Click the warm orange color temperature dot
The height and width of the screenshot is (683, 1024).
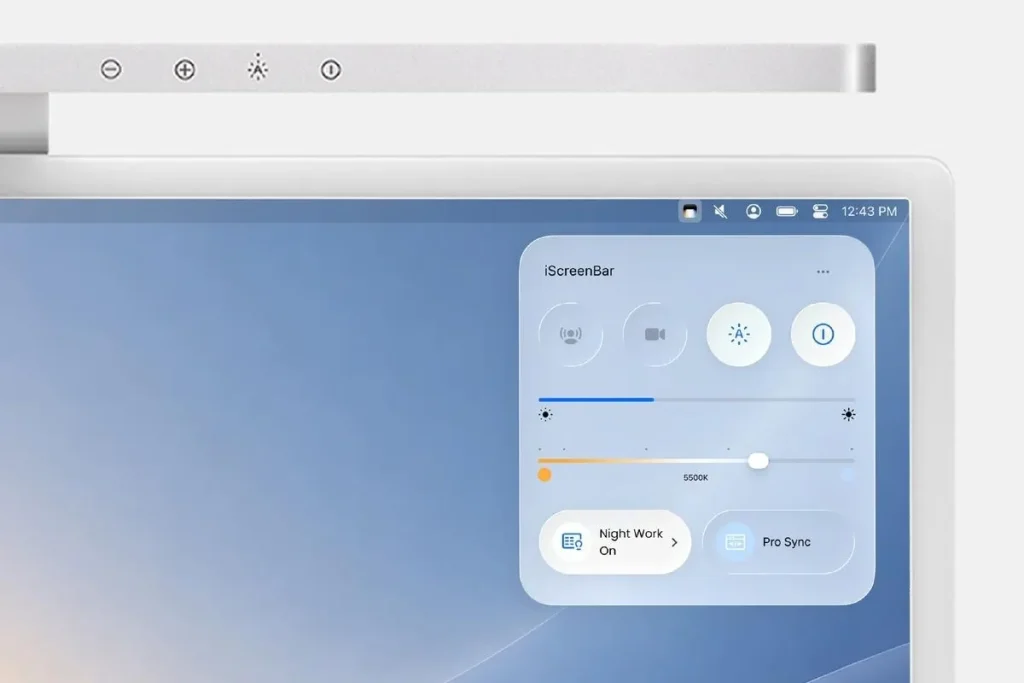click(x=544, y=475)
